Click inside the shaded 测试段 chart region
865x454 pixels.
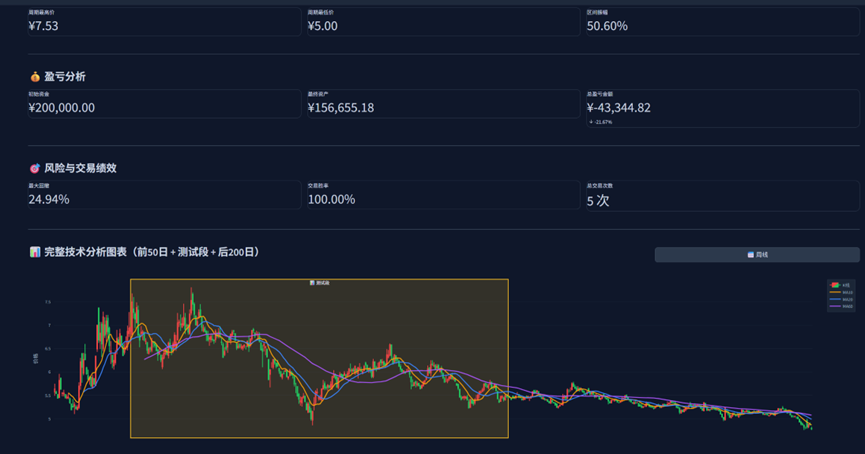tap(319, 358)
